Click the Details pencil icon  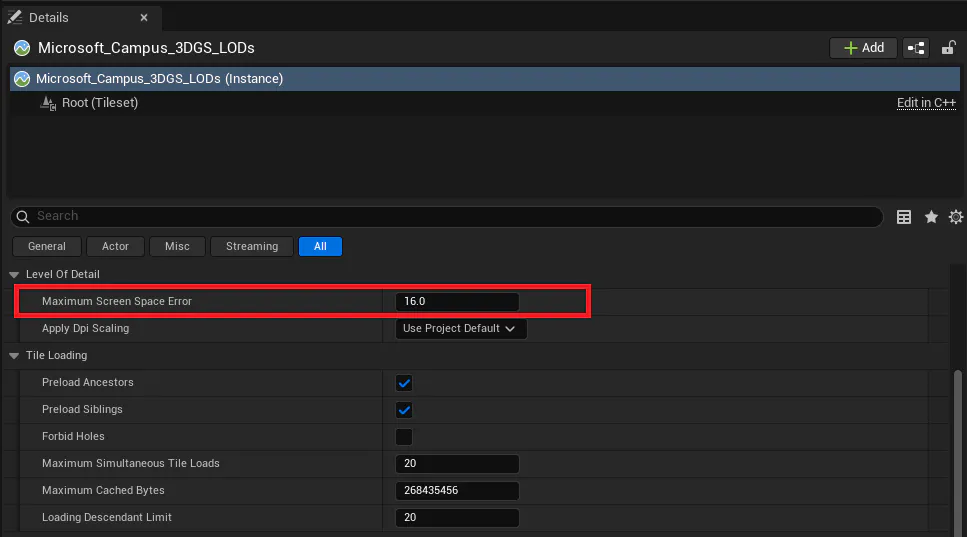[x=15, y=17]
